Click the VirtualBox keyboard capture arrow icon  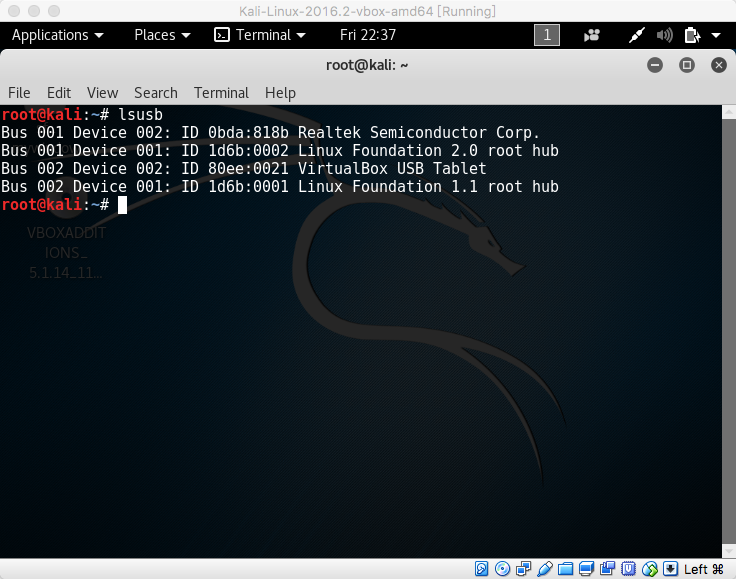point(670,569)
